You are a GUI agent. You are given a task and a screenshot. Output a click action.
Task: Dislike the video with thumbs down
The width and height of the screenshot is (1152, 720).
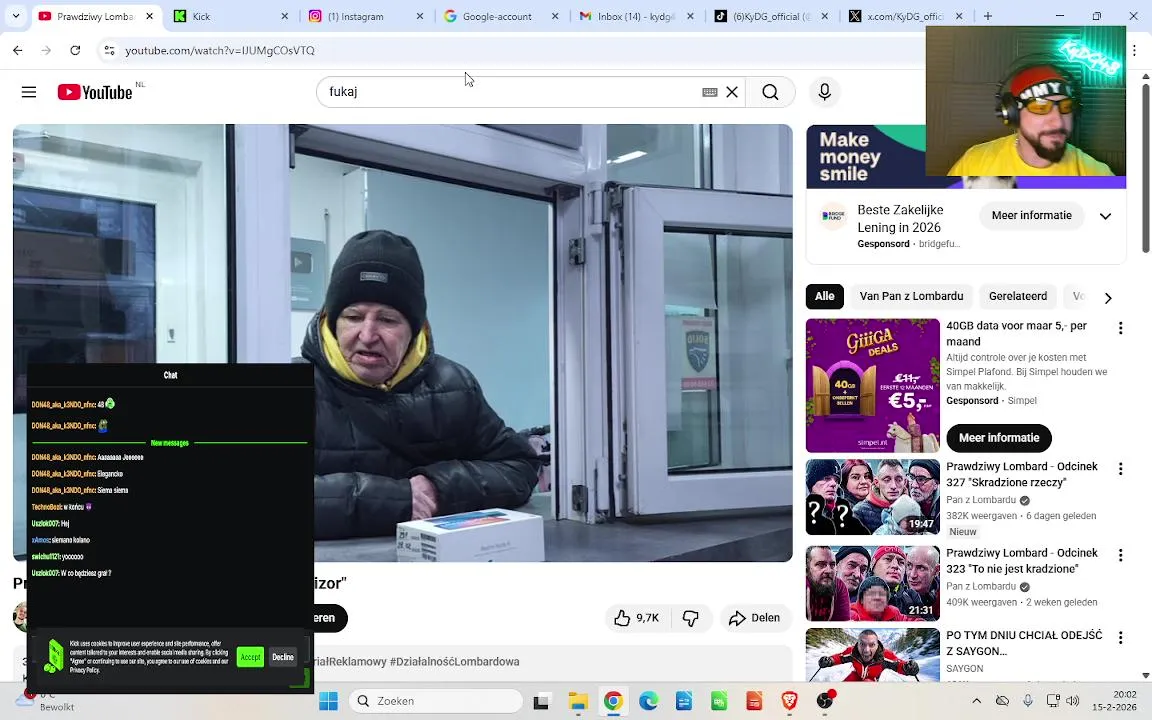(691, 618)
